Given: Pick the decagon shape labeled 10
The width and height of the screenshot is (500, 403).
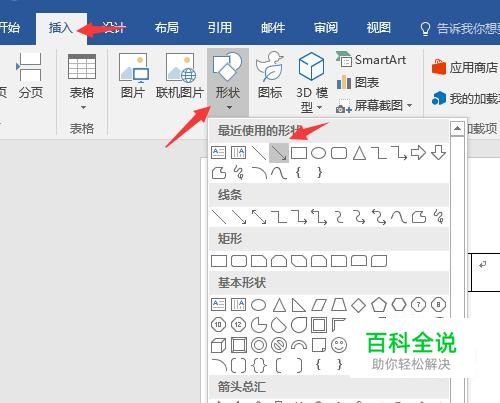Looking at the screenshot, I should (x=219, y=325).
